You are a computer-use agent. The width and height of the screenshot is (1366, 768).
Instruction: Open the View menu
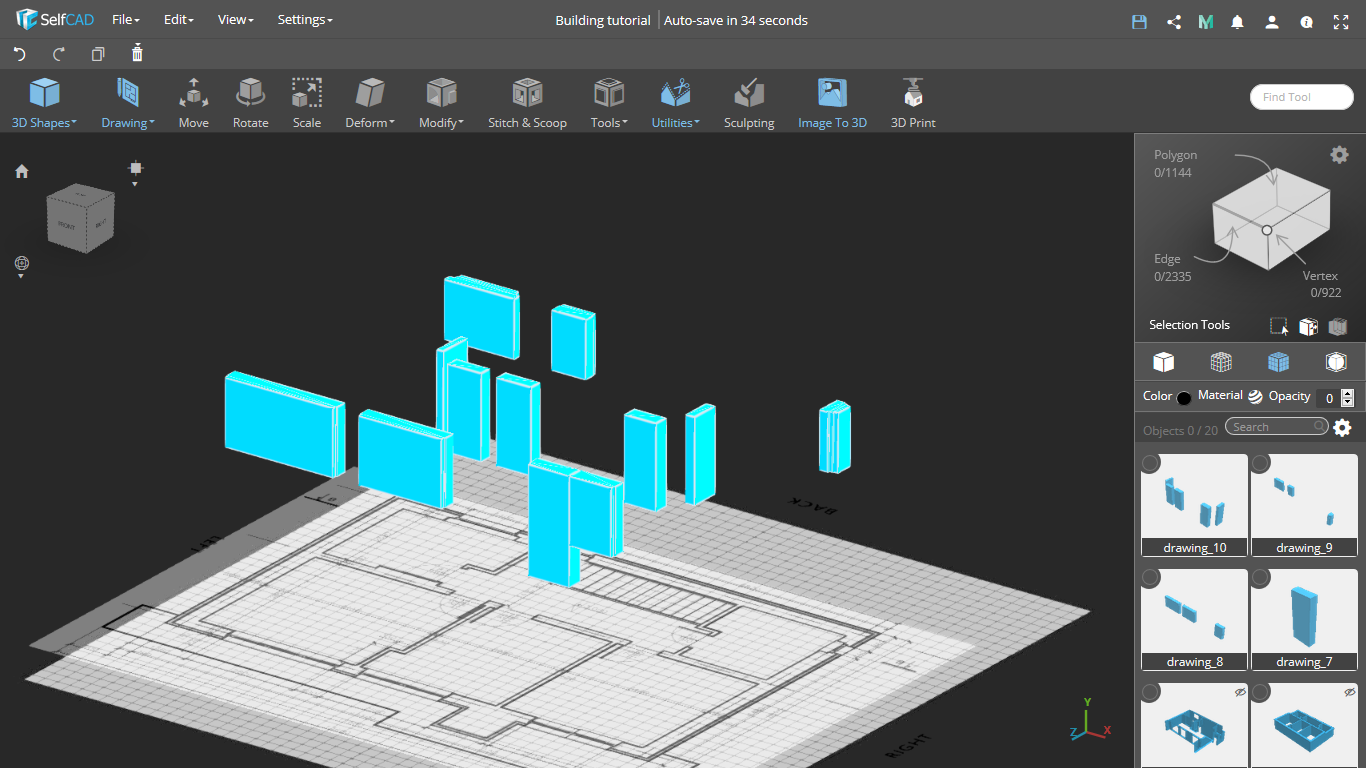tap(236, 20)
